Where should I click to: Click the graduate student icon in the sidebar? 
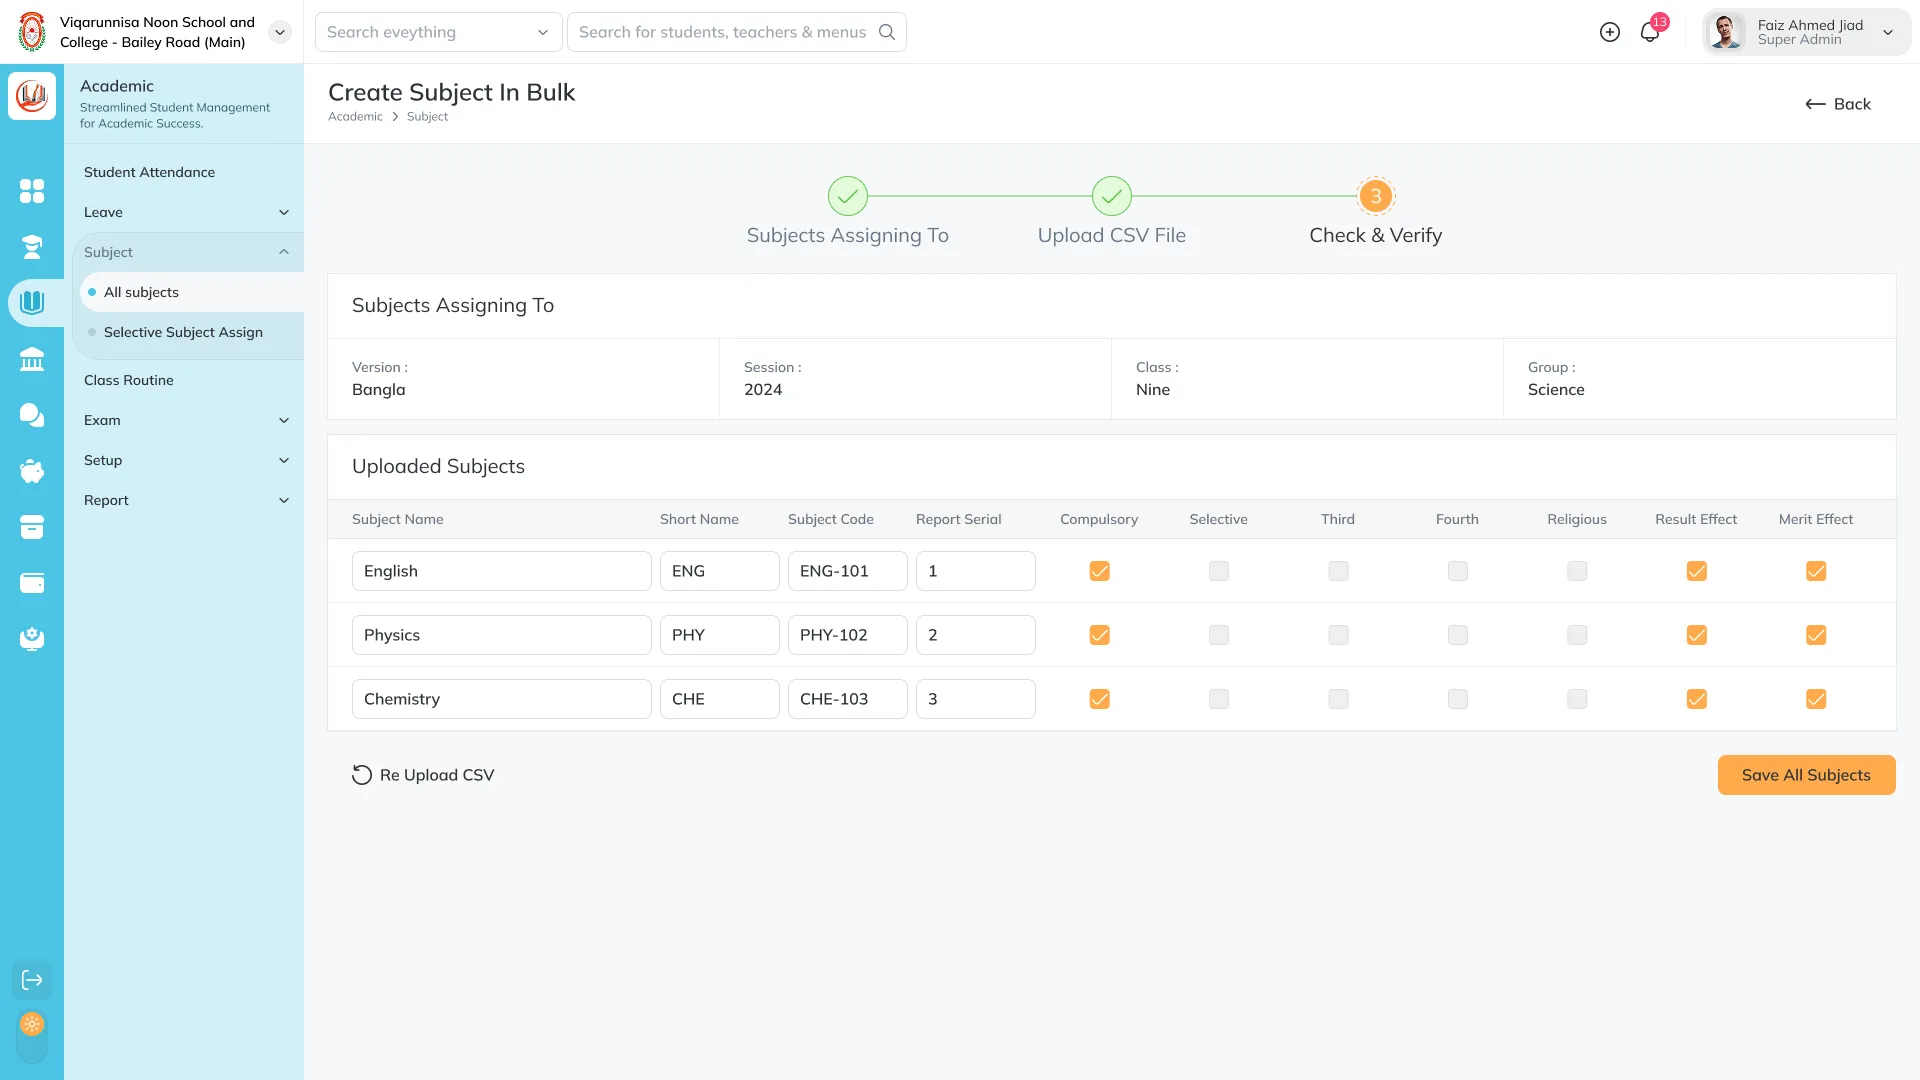coord(32,247)
